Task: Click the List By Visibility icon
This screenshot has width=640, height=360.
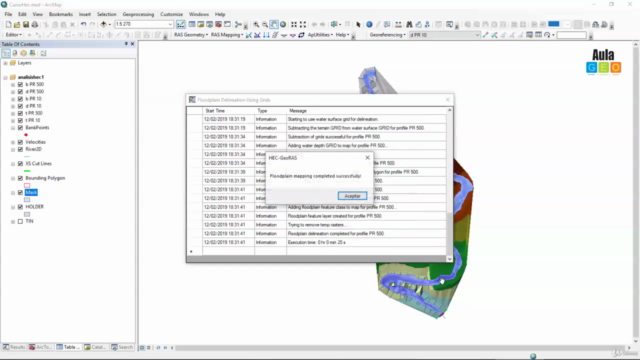Action: 24,53
